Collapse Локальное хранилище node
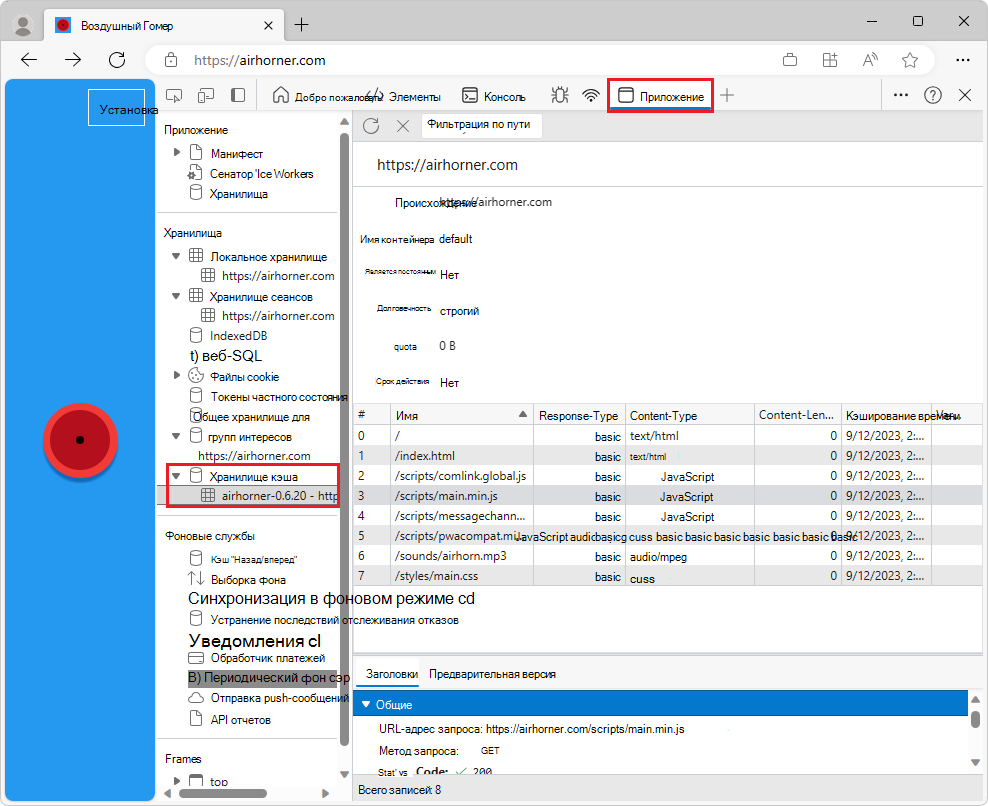 pyautogui.click(x=176, y=256)
